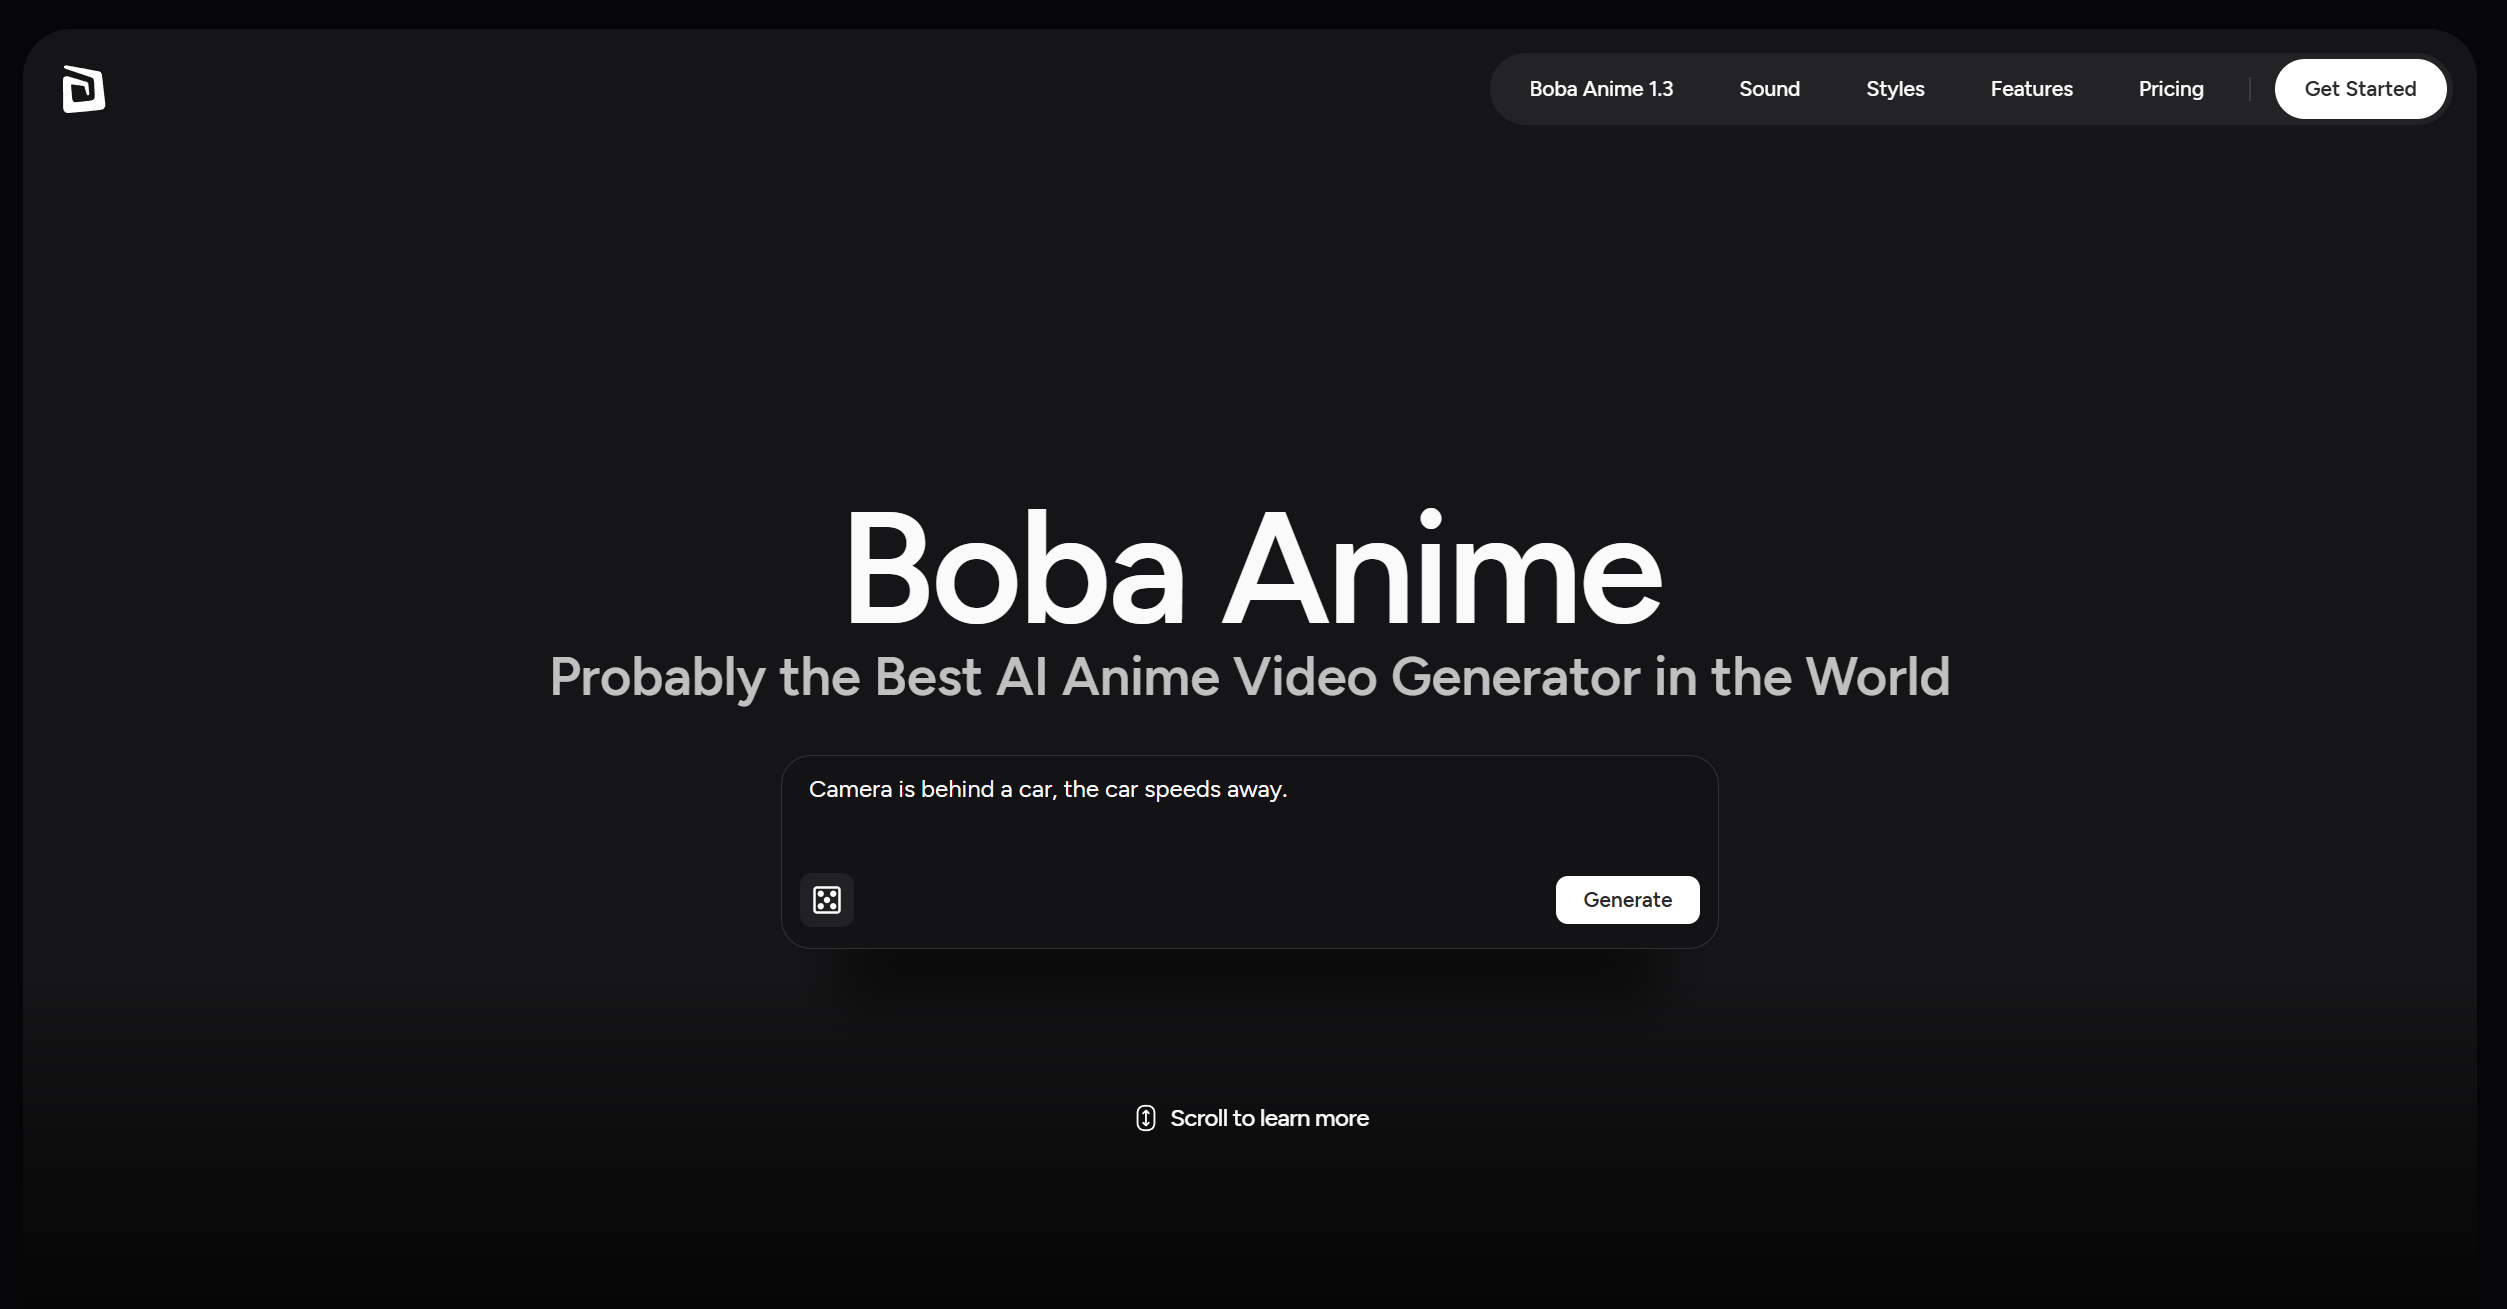The height and width of the screenshot is (1309, 2507).
Task: Open the Sound section in the navigation
Action: [1768, 89]
